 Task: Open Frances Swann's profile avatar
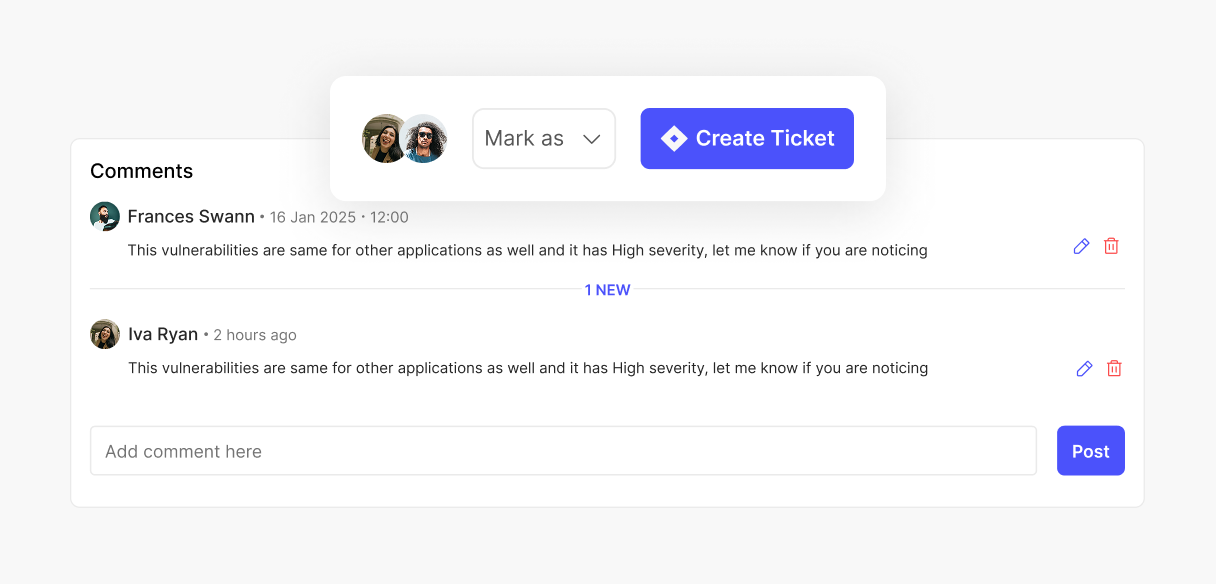pyautogui.click(x=105, y=217)
